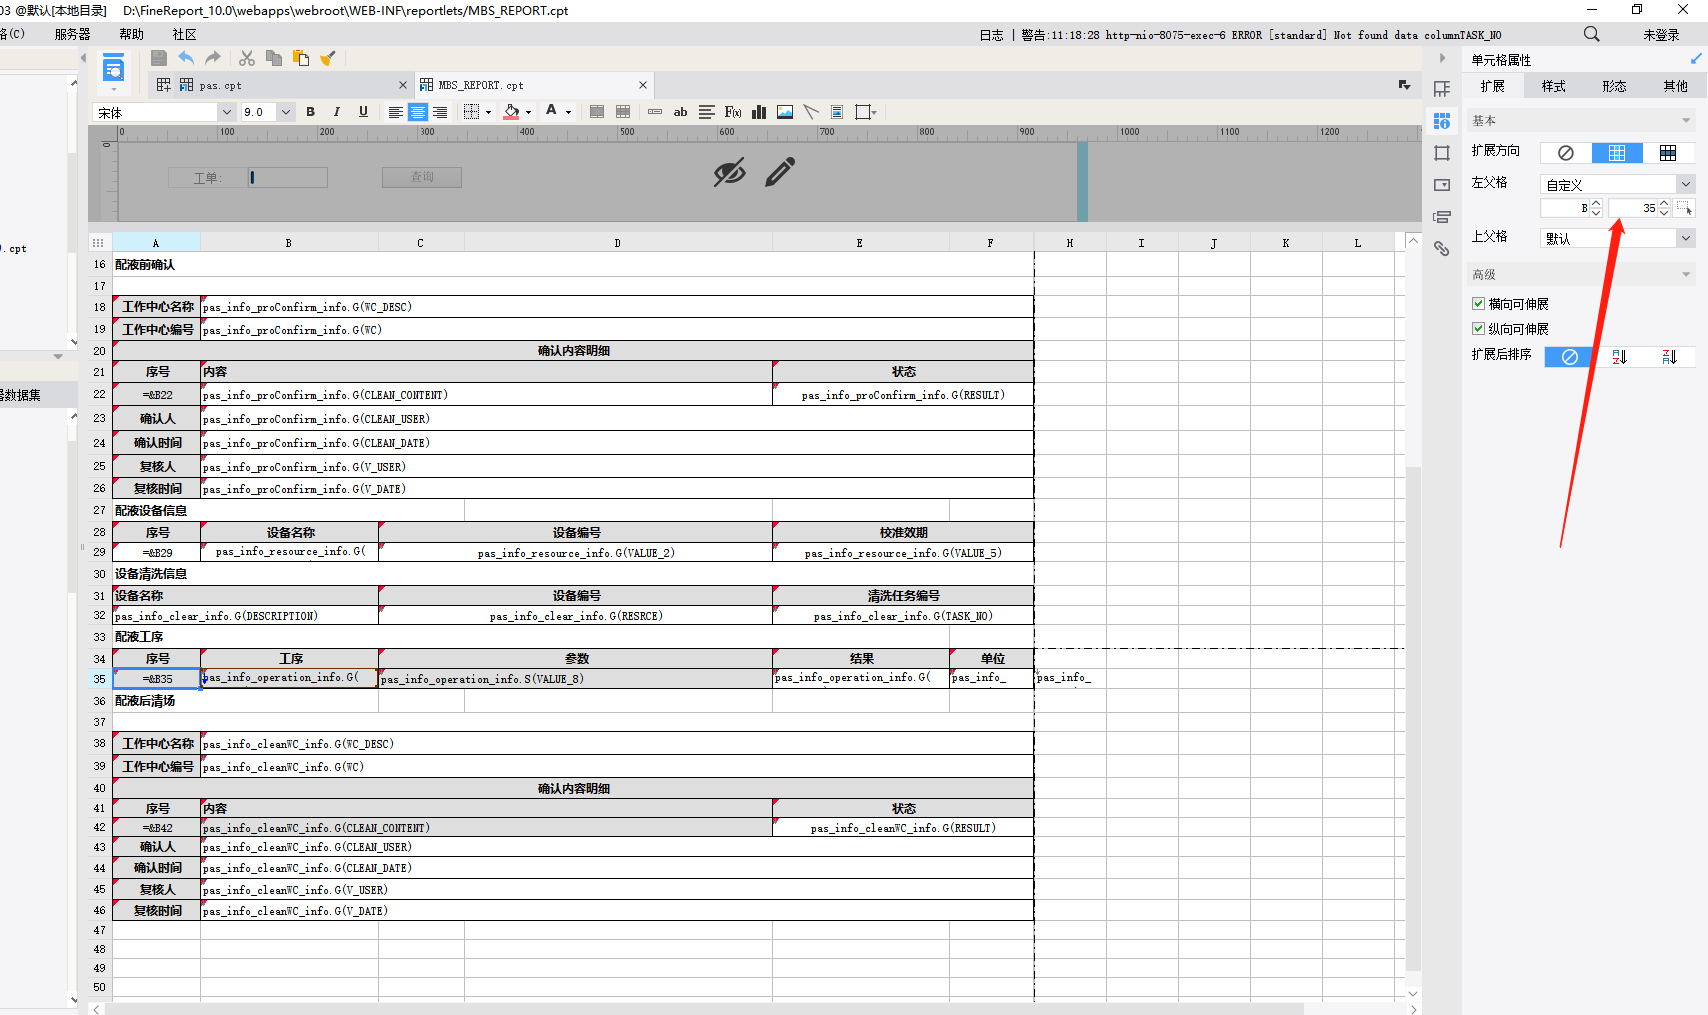This screenshot has height=1015, width=1708.
Task: Switch to the 样式 tab
Action: point(1553,86)
